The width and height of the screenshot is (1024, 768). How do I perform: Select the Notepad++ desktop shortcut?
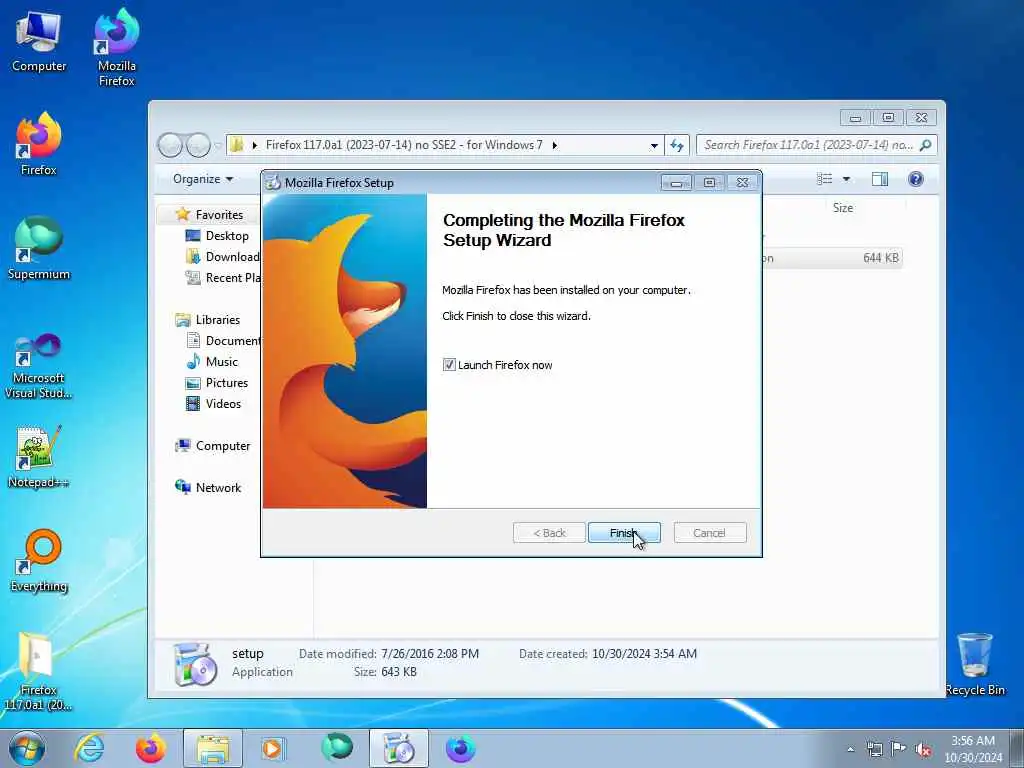pos(39,457)
